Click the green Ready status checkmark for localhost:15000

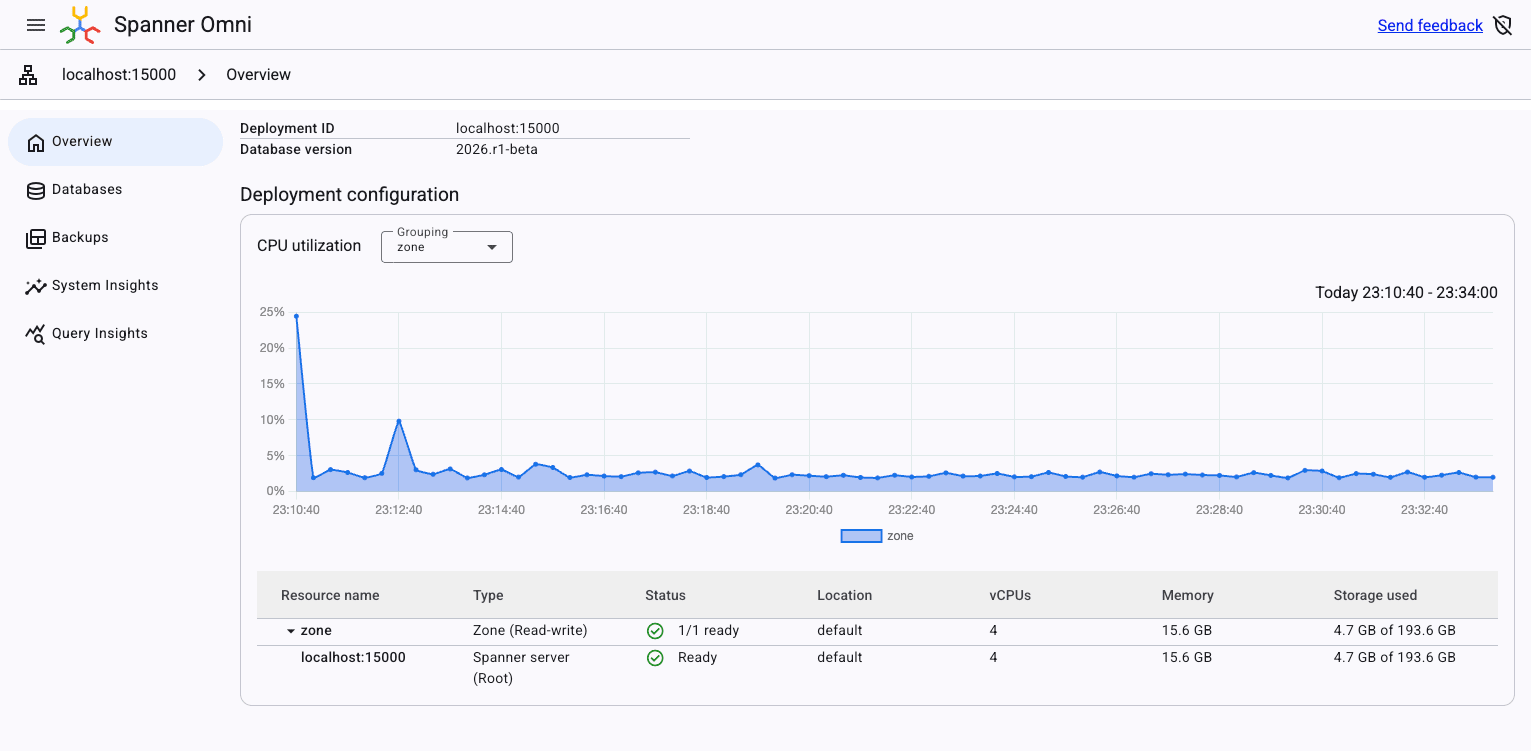655,658
